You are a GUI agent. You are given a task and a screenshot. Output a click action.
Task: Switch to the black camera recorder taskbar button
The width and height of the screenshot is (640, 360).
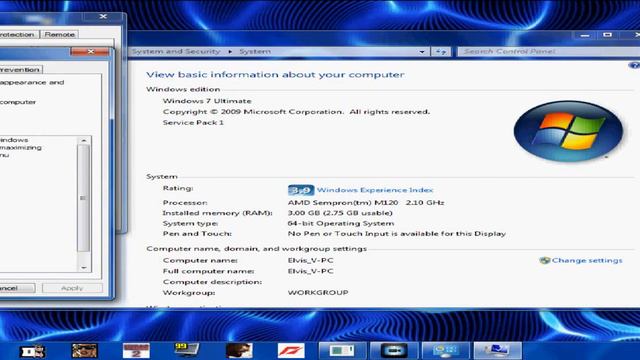(394, 350)
